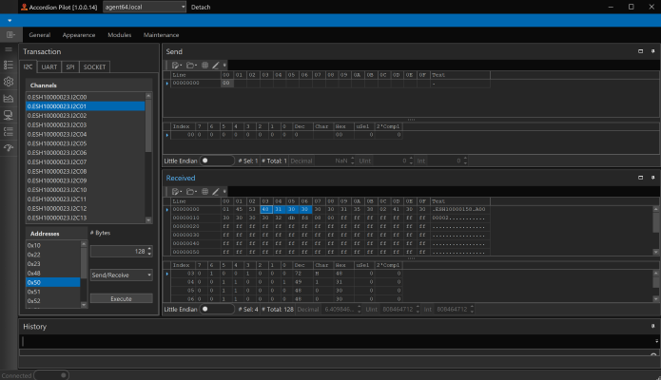Click the 00 byte cell in Send grid

[226, 83]
